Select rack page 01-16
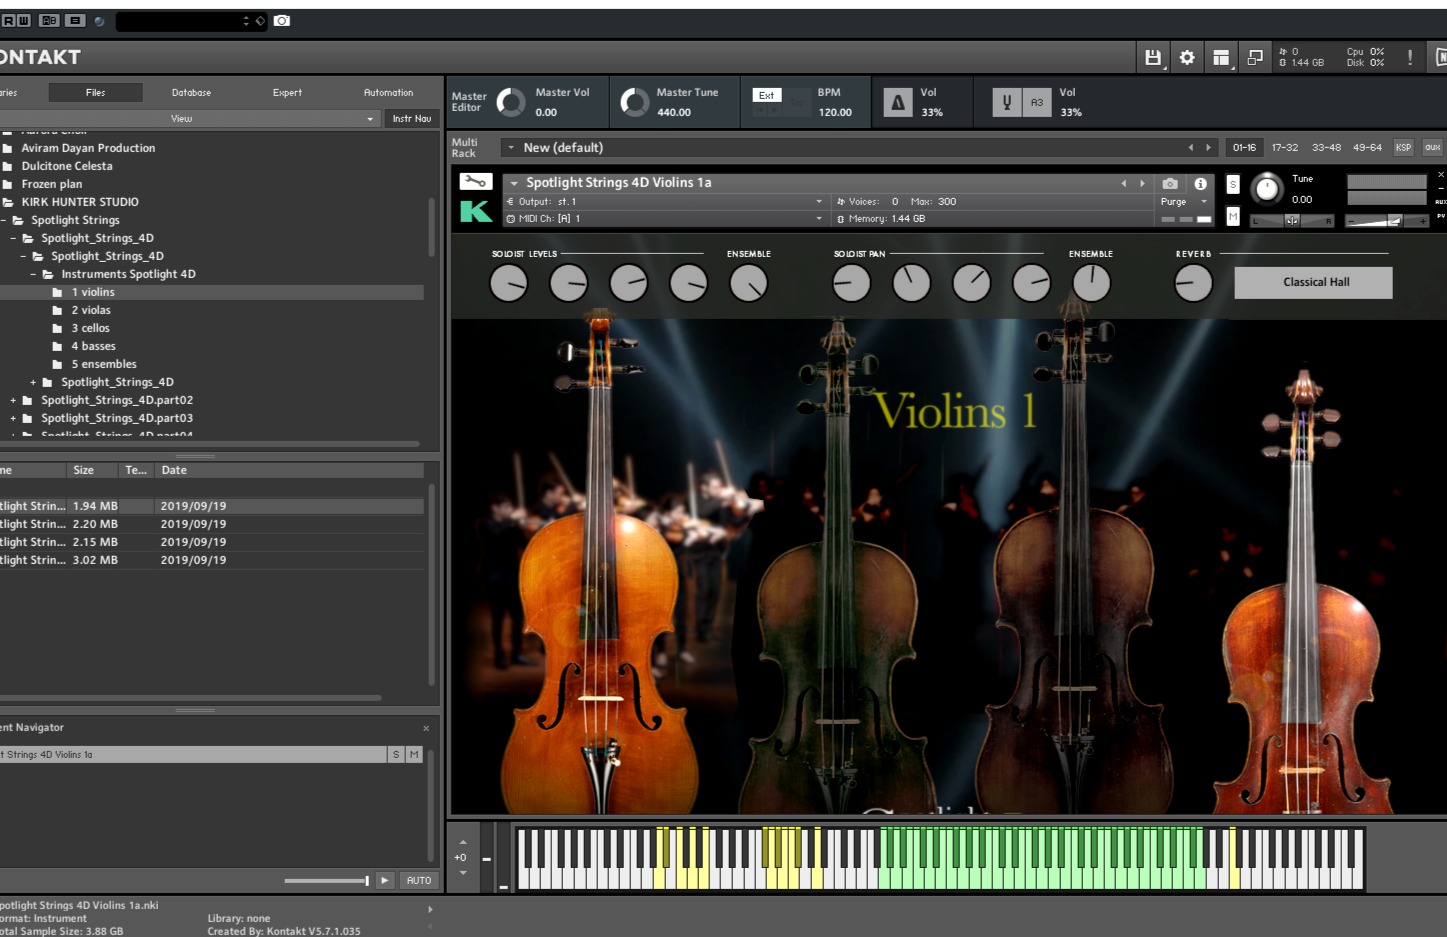This screenshot has height=937, width=1447. 1244,148
